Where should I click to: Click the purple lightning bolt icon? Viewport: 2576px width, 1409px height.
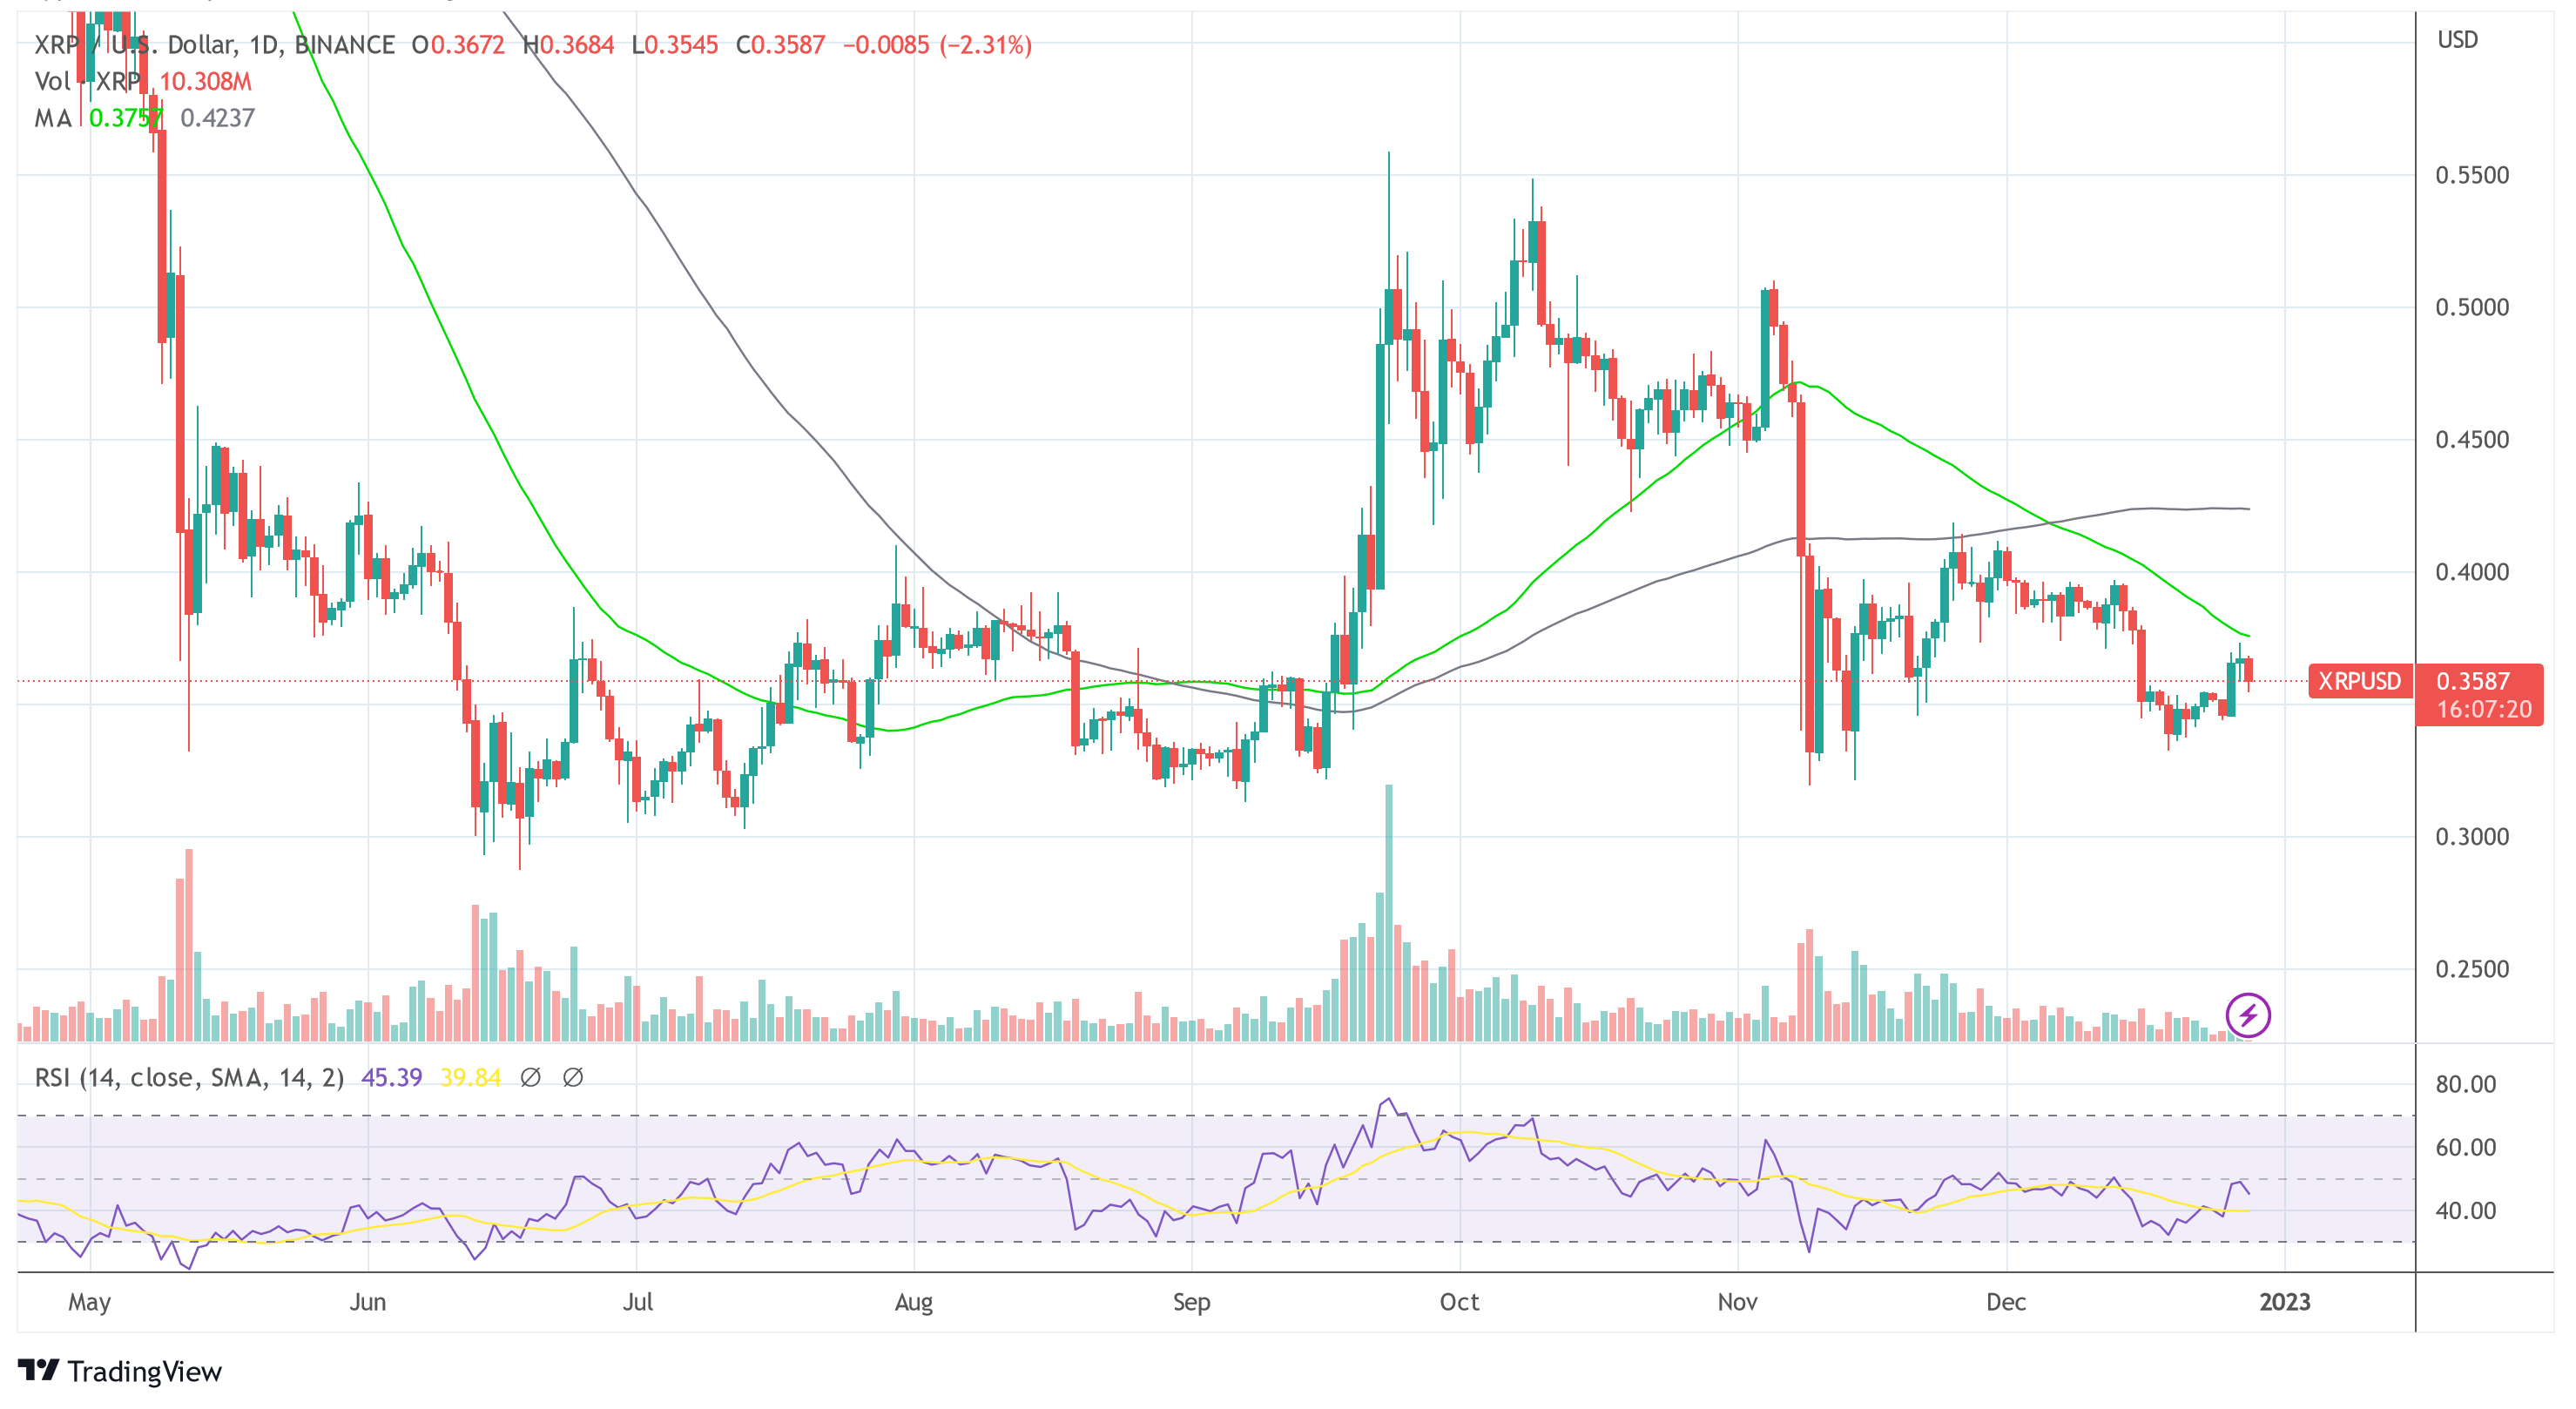click(x=2248, y=1016)
